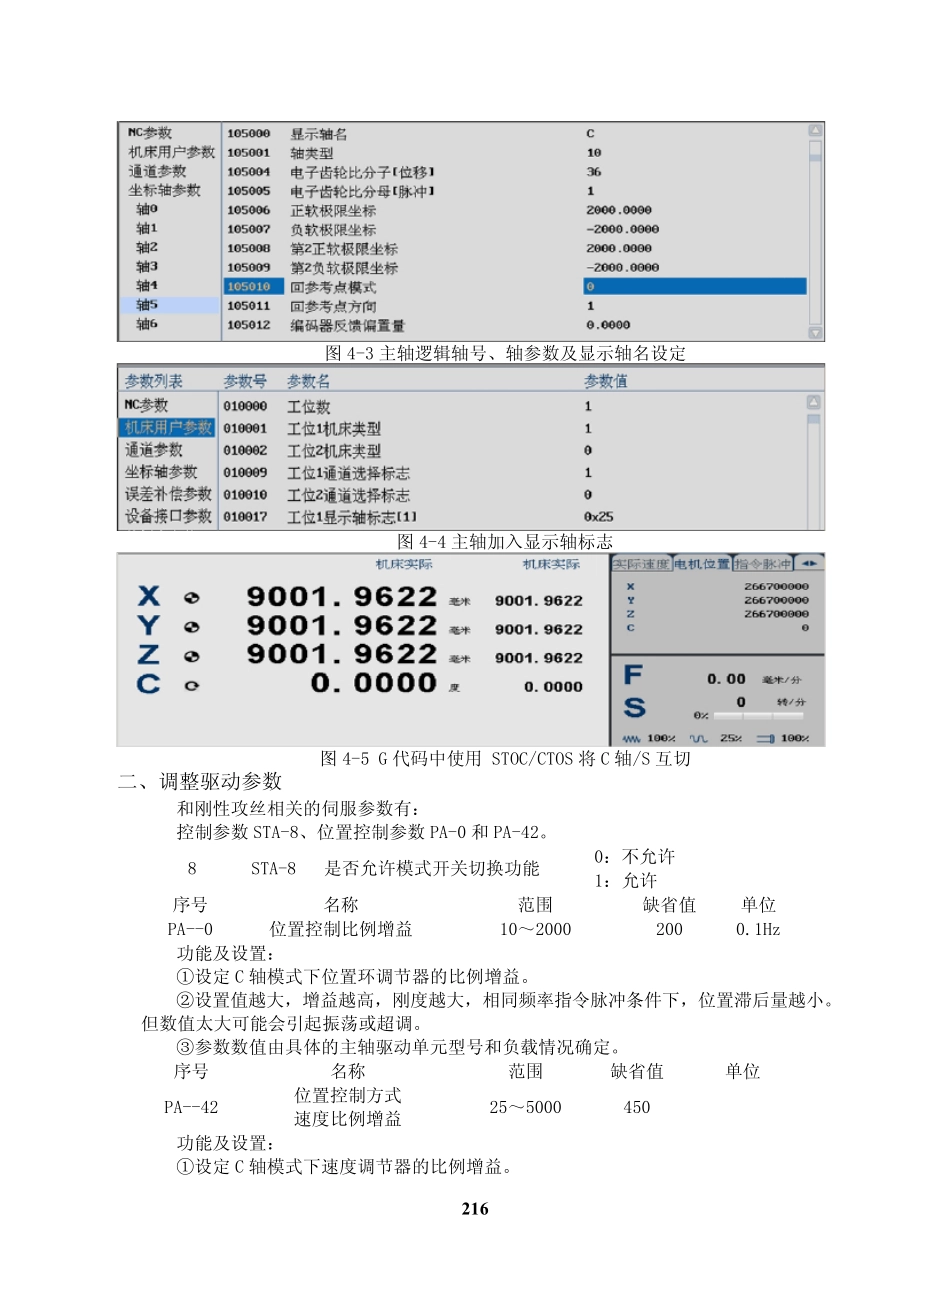Click the large S spindle symbol
The width and height of the screenshot is (950, 1301).
634,708
